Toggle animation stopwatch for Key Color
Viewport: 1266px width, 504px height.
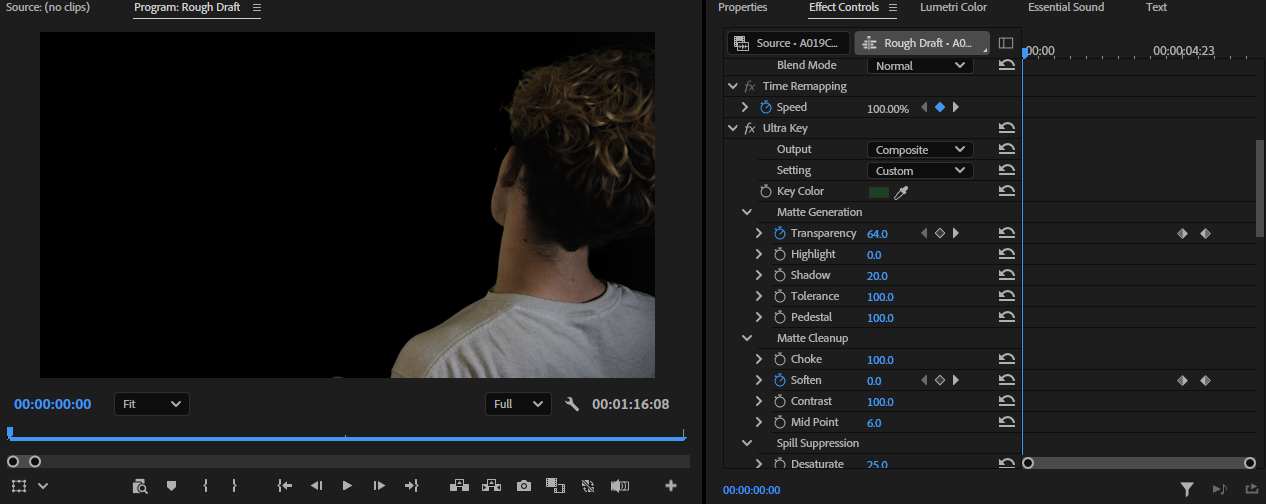[766, 191]
